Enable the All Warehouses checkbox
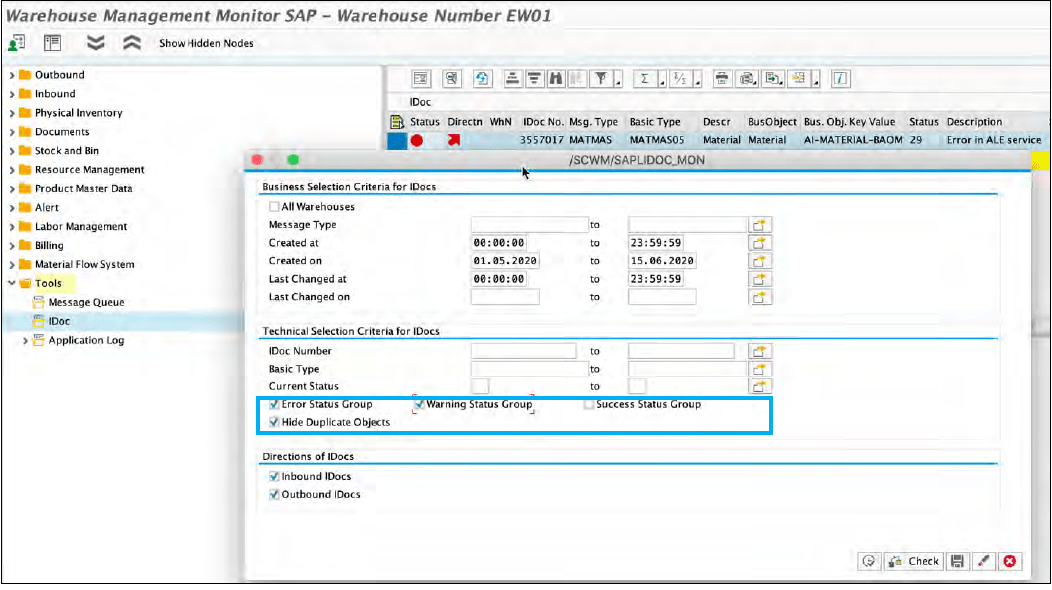The height and width of the screenshot is (590, 1052). 274,207
